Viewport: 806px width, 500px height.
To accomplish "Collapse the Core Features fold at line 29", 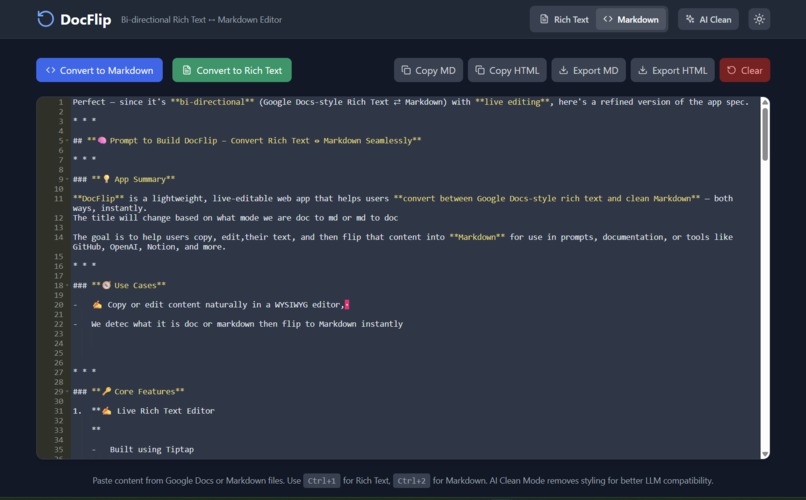I will [x=67, y=392].
